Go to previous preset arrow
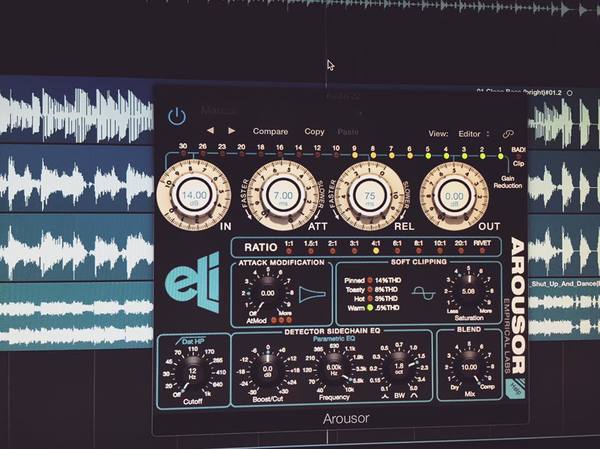 [x=210, y=131]
